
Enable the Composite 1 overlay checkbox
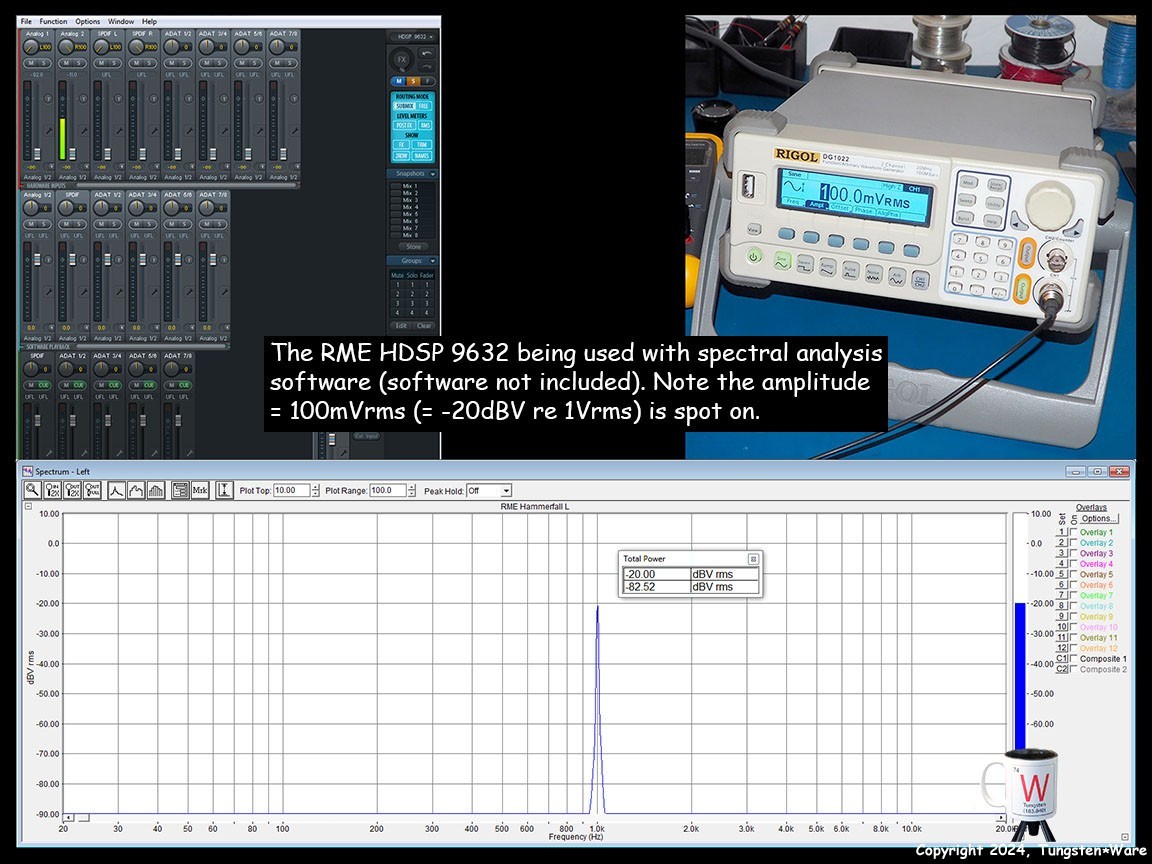point(1073,659)
